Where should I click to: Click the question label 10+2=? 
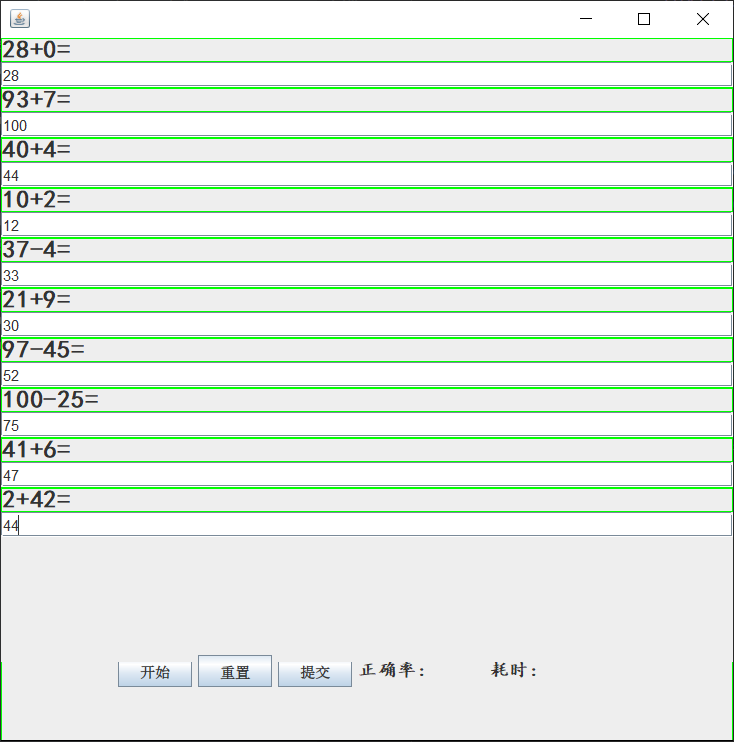(367, 200)
